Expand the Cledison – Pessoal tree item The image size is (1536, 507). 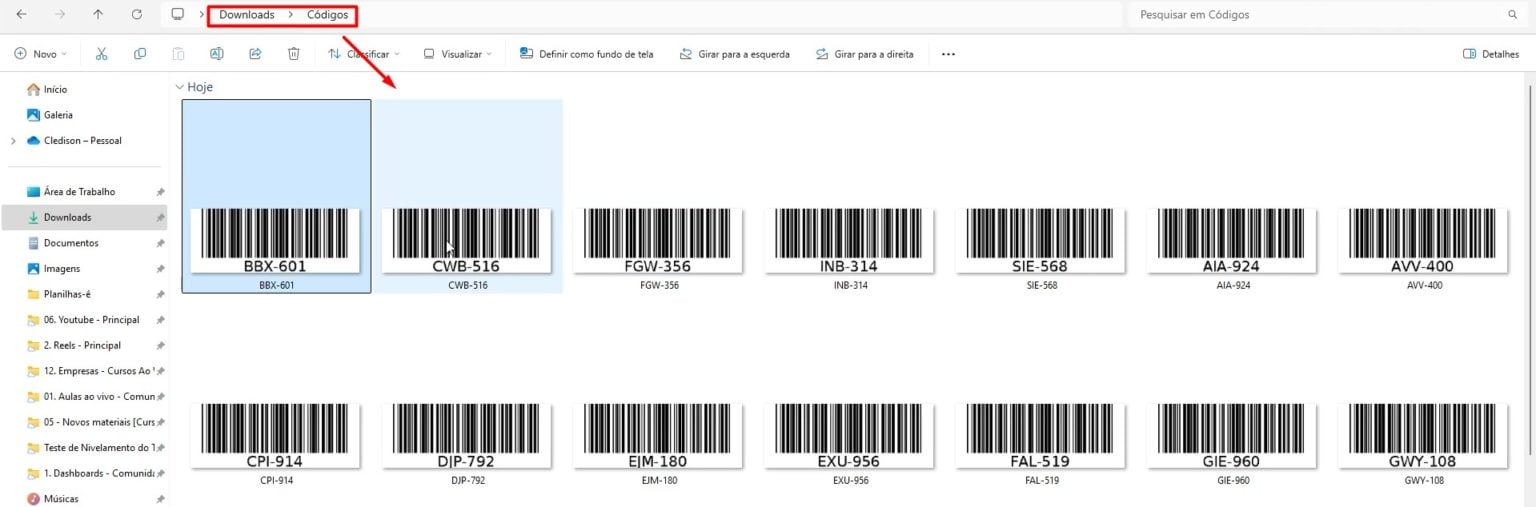13,141
